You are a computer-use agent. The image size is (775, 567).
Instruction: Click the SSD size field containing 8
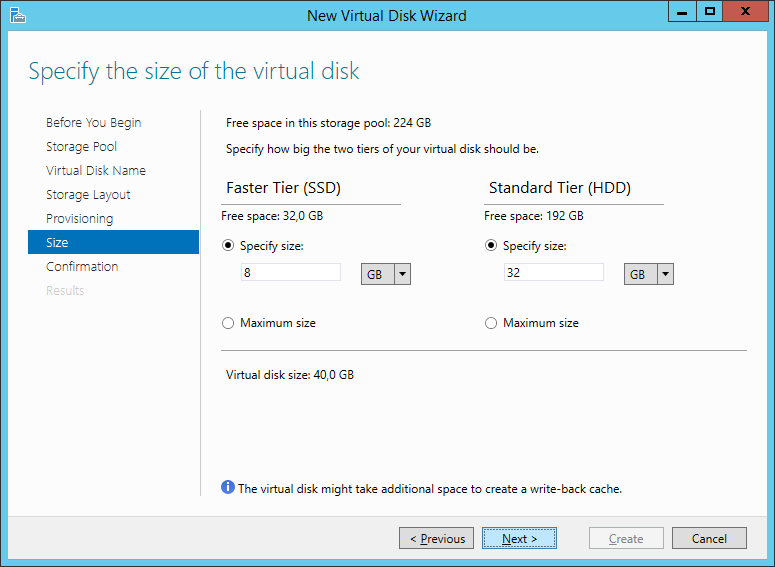pos(291,272)
